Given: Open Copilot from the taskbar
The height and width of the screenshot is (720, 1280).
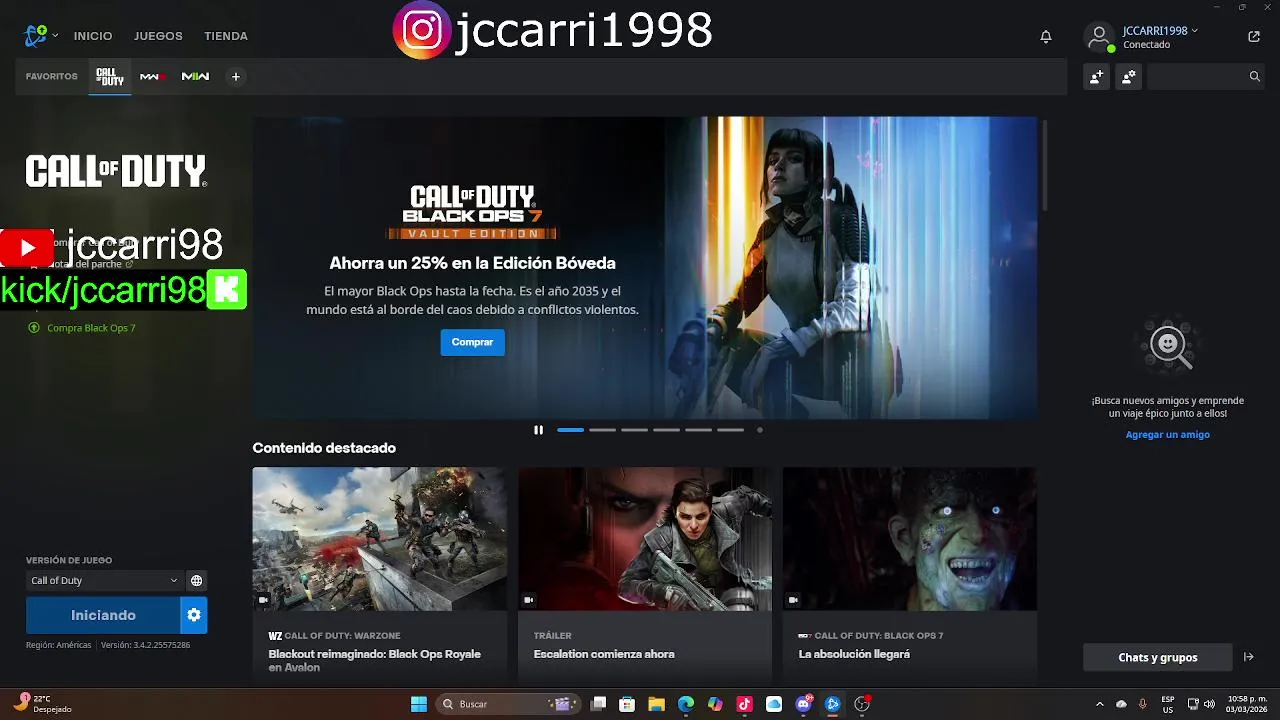Looking at the screenshot, I should [715, 704].
